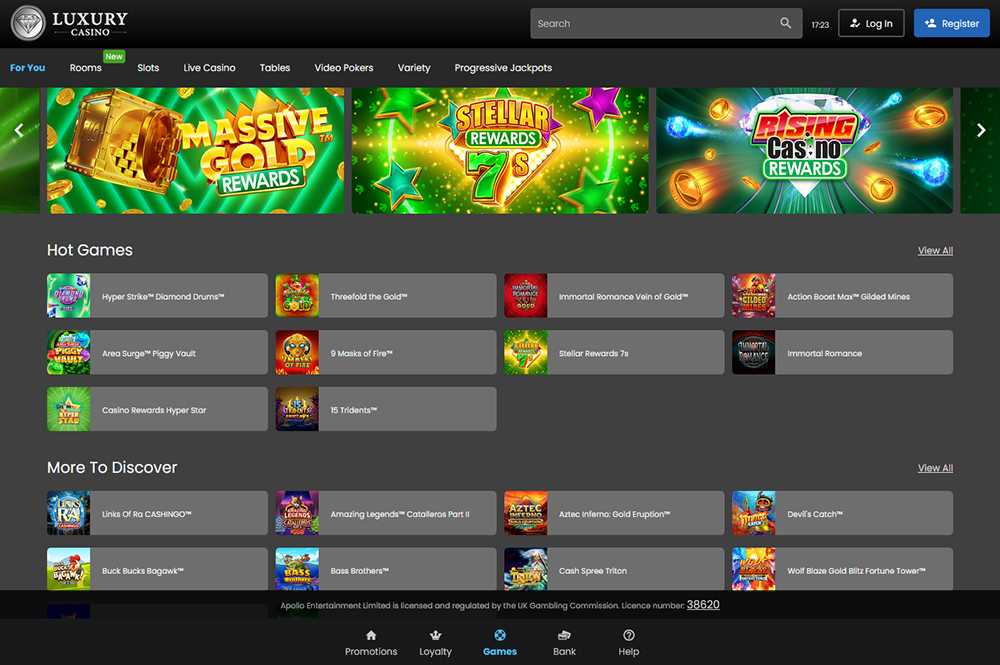
Task: Switch to the Slots tab
Action: coord(148,68)
